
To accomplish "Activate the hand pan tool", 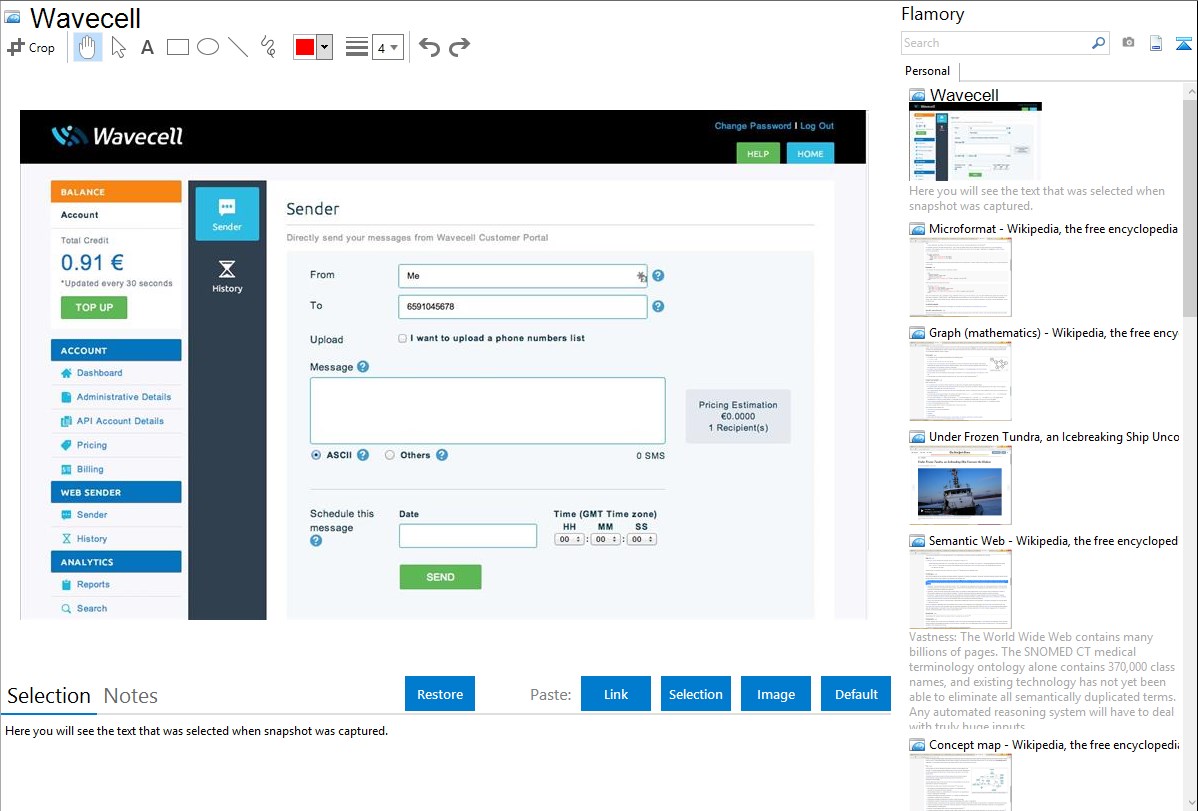I will tap(88, 47).
